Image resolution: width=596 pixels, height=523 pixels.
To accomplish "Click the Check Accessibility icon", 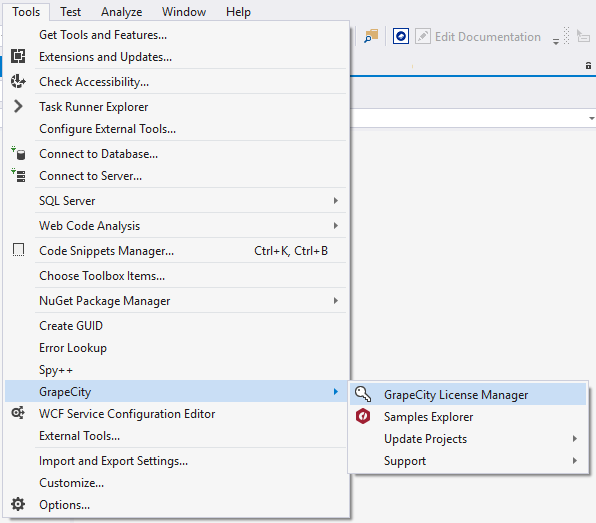I will (x=18, y=81).
